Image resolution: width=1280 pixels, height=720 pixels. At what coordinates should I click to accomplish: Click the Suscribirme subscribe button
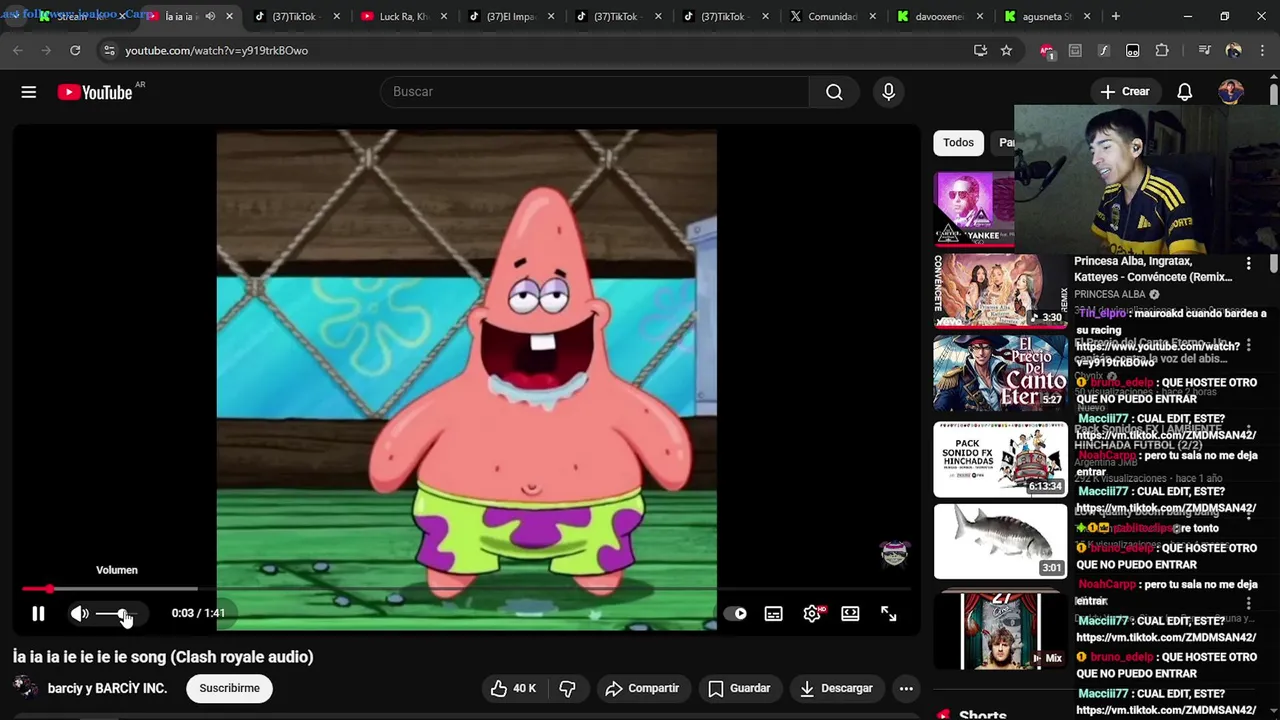click(229, 688)
